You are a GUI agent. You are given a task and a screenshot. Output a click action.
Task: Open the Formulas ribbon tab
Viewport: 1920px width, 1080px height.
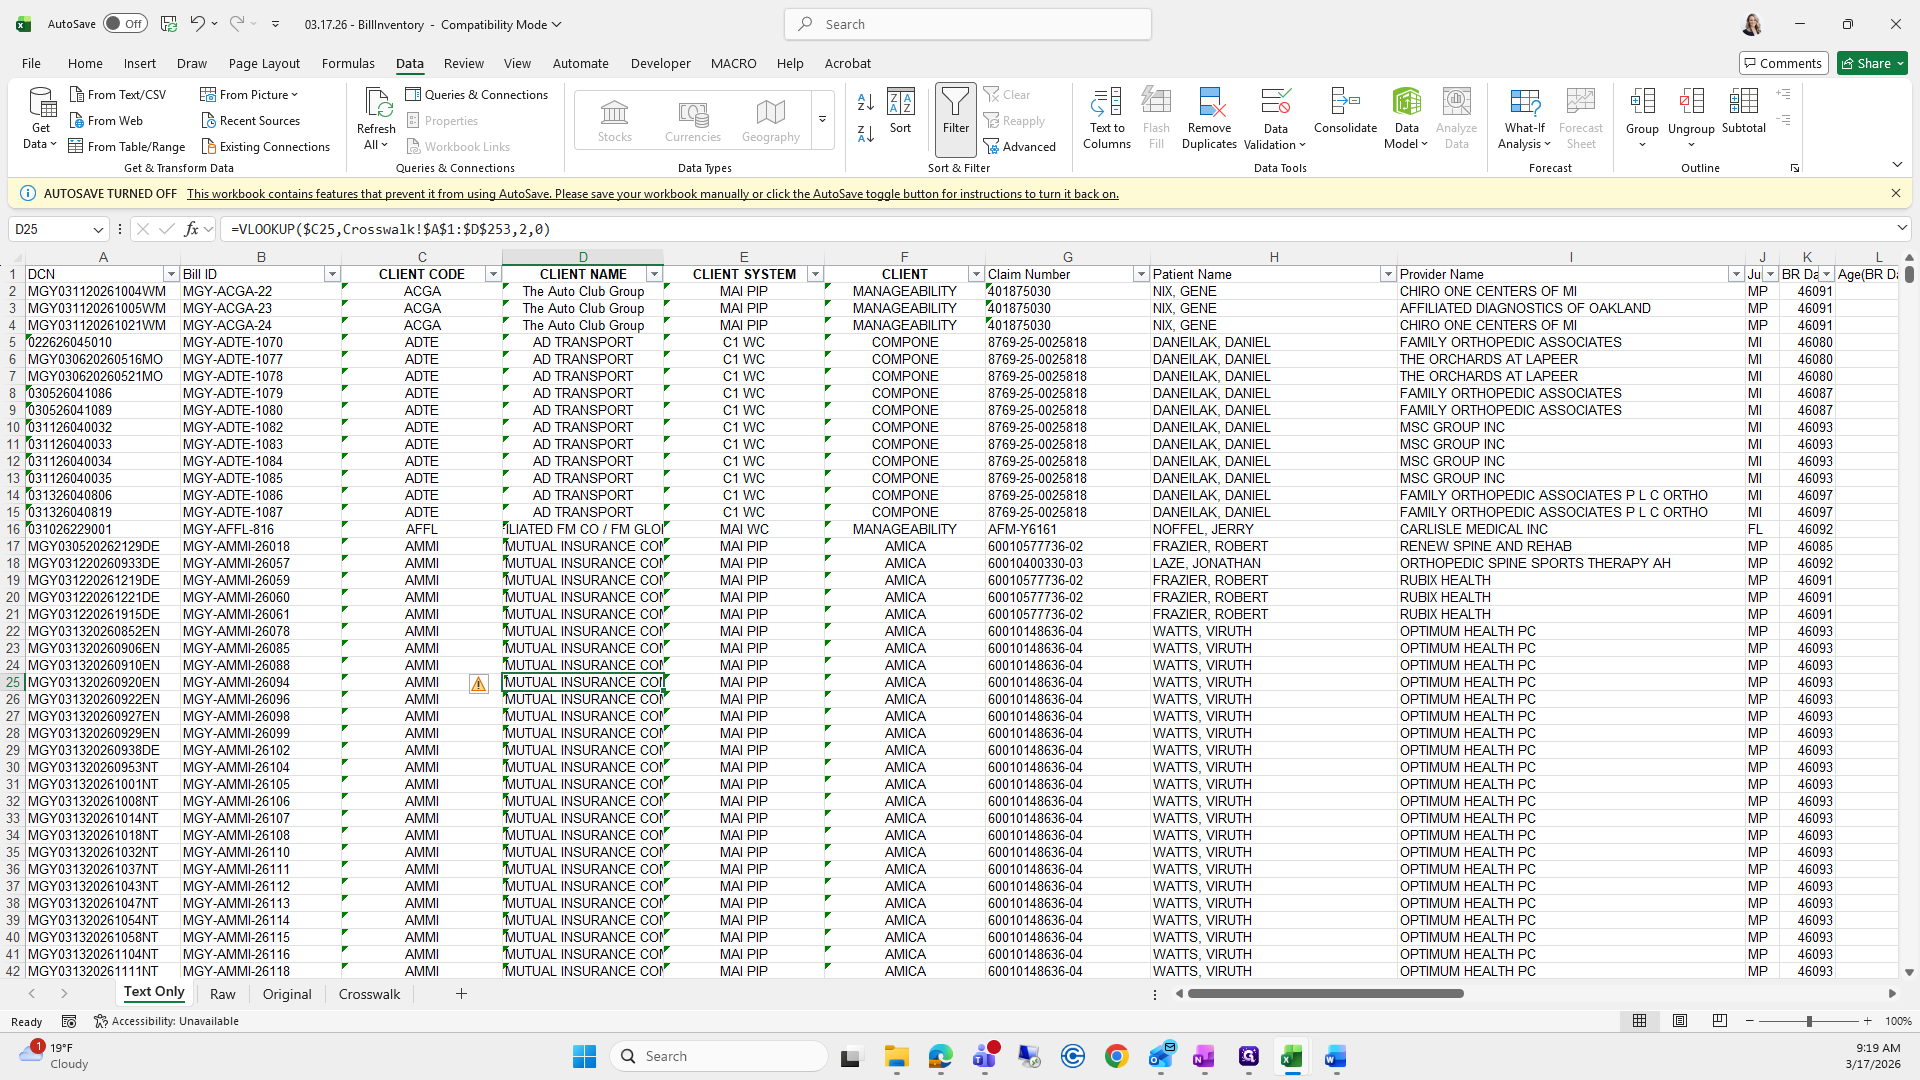tap(348, 63)
